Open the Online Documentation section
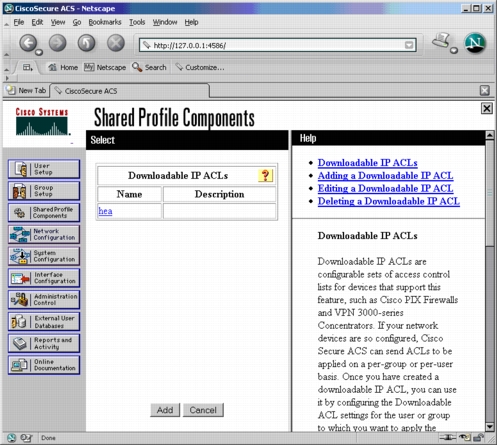The width and height of the screenshot is (499, 447). point(44,365)
